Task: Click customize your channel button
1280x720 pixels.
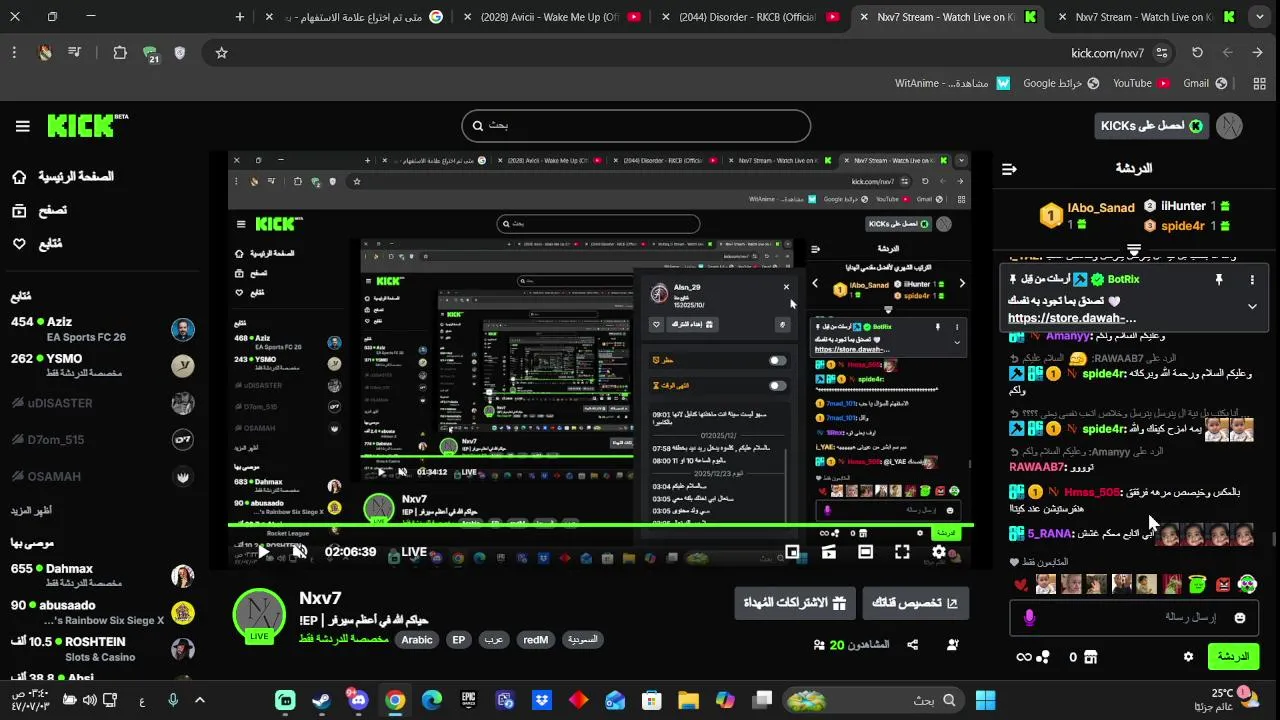Action: 915,603
